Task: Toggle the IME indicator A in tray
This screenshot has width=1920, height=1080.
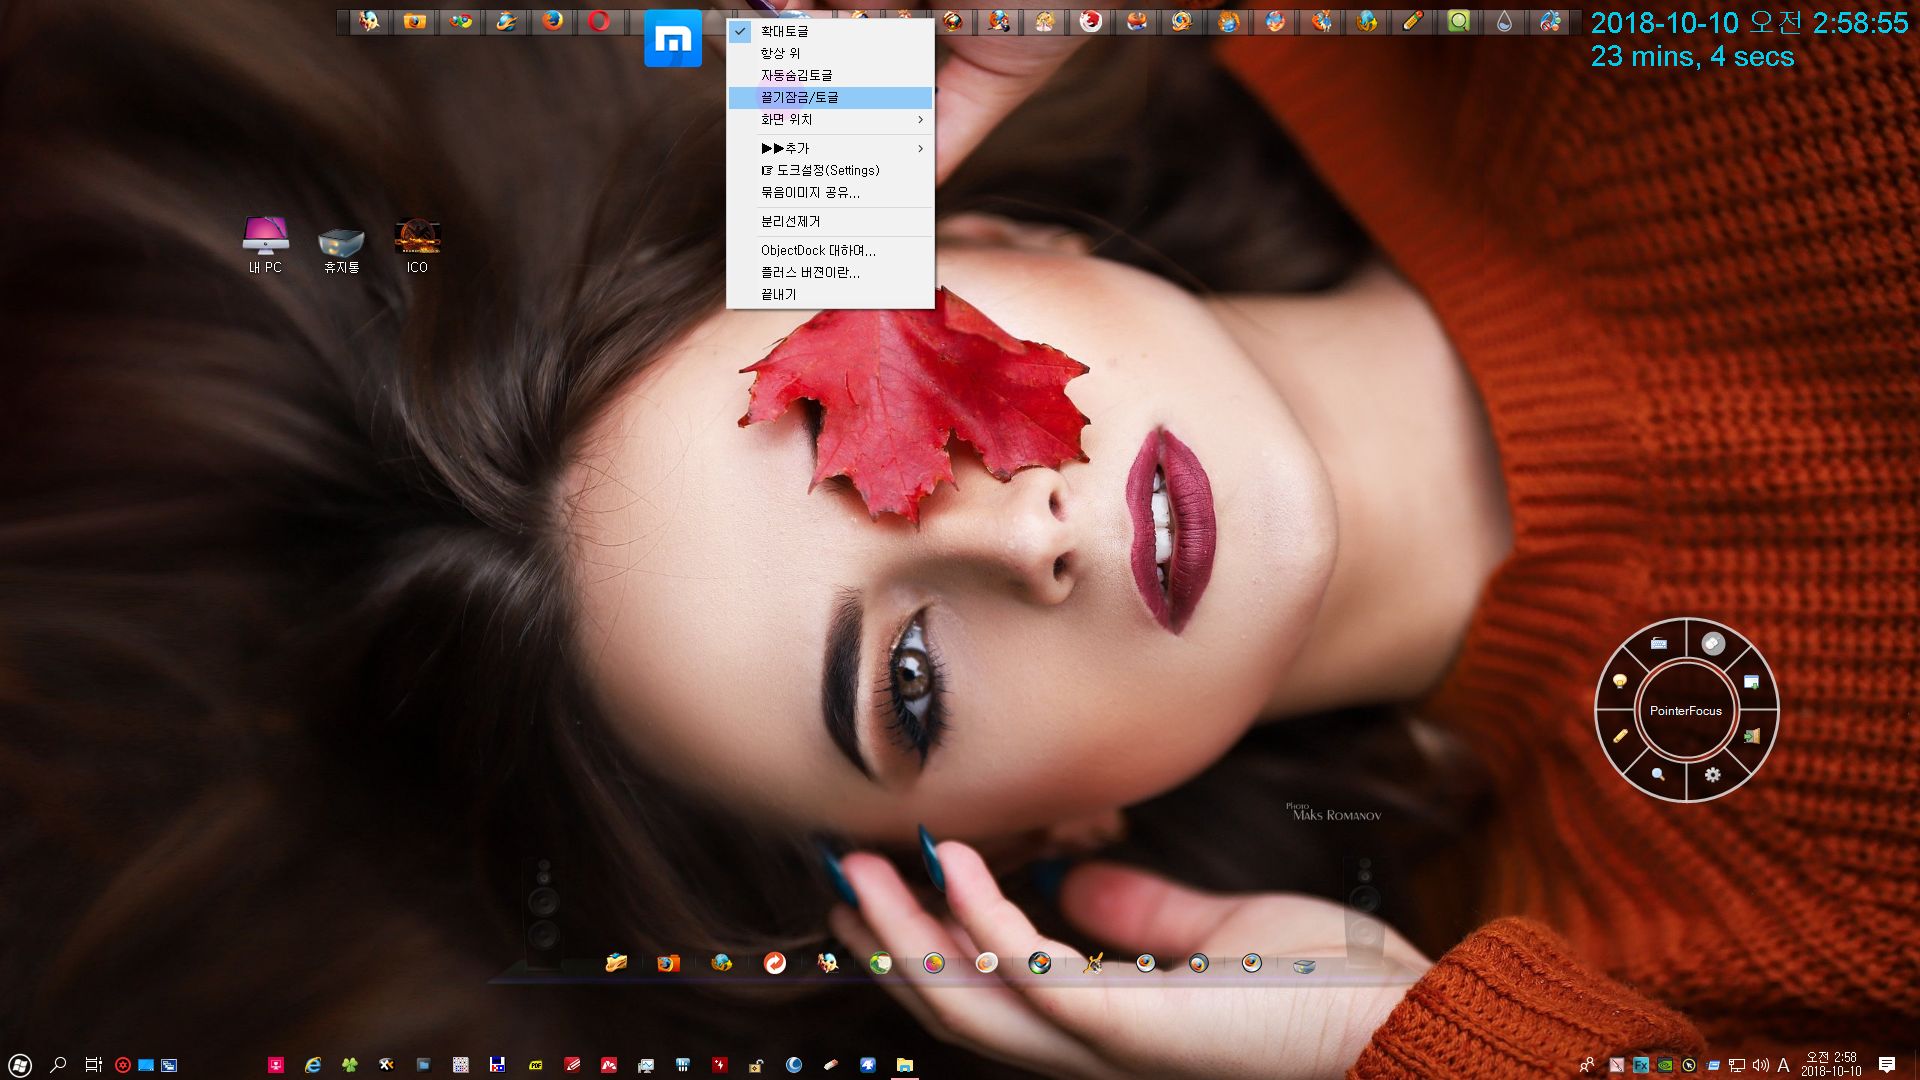Action: (x=1783, y=1065)
